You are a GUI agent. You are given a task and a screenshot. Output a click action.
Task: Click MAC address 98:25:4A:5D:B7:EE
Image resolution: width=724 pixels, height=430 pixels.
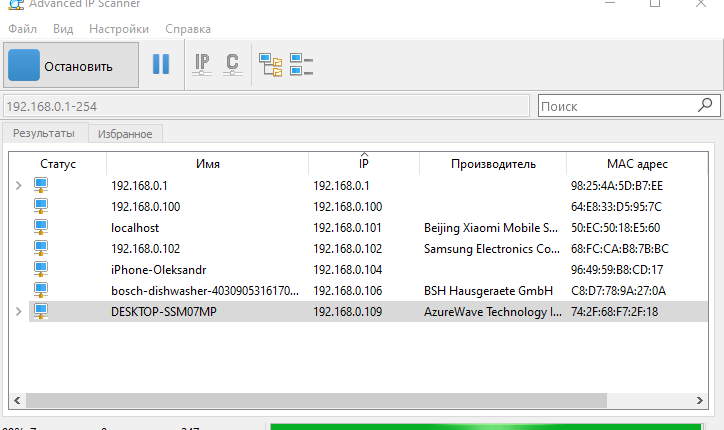click(x=616, y=186)
